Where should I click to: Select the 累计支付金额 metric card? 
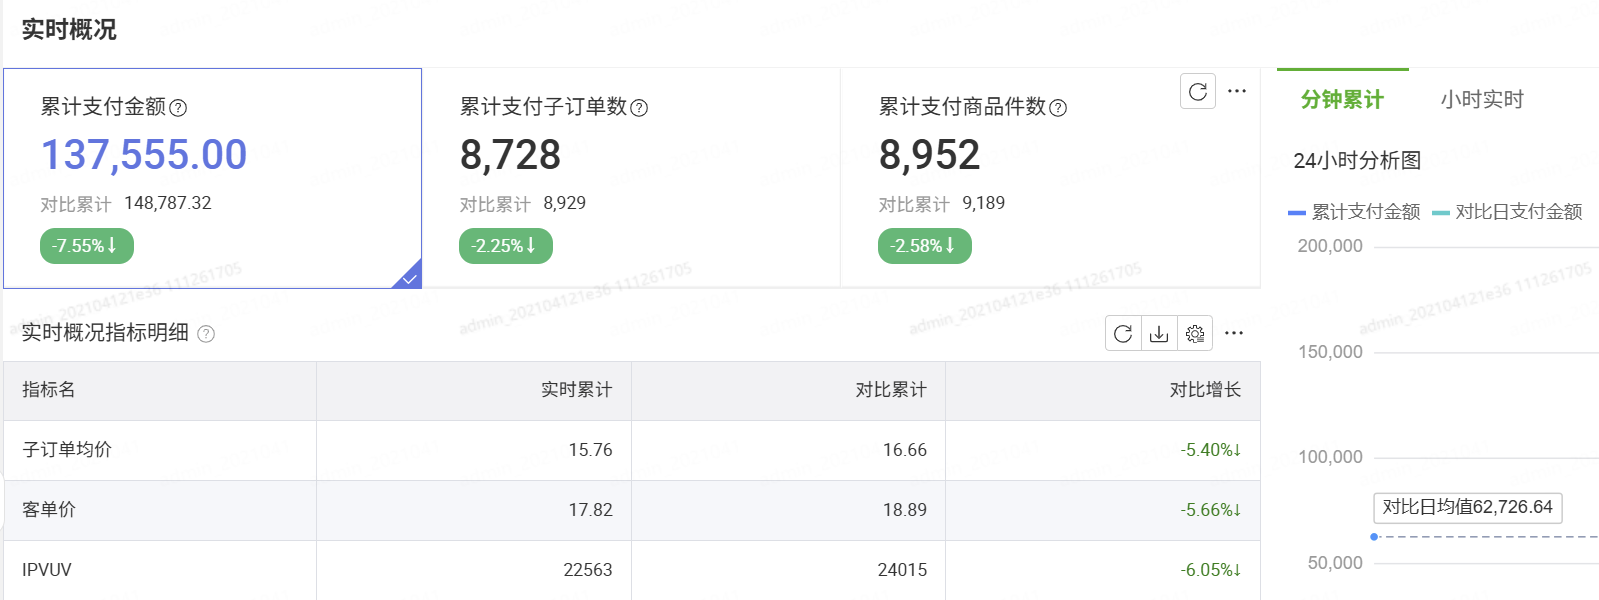(212, 178)
